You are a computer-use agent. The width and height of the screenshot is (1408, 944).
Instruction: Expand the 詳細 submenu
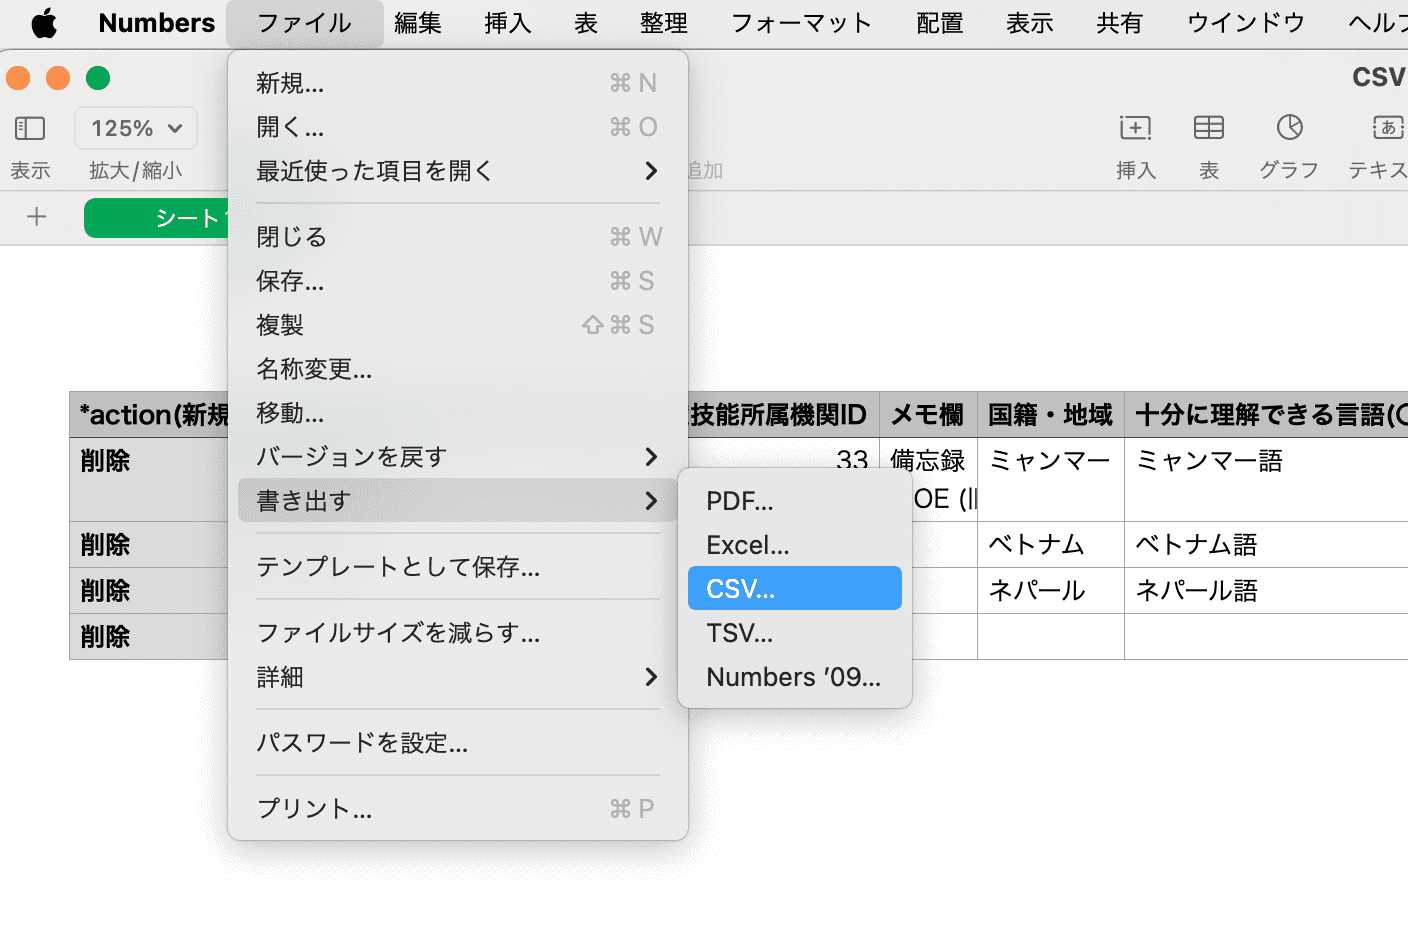tap(457, 677)
